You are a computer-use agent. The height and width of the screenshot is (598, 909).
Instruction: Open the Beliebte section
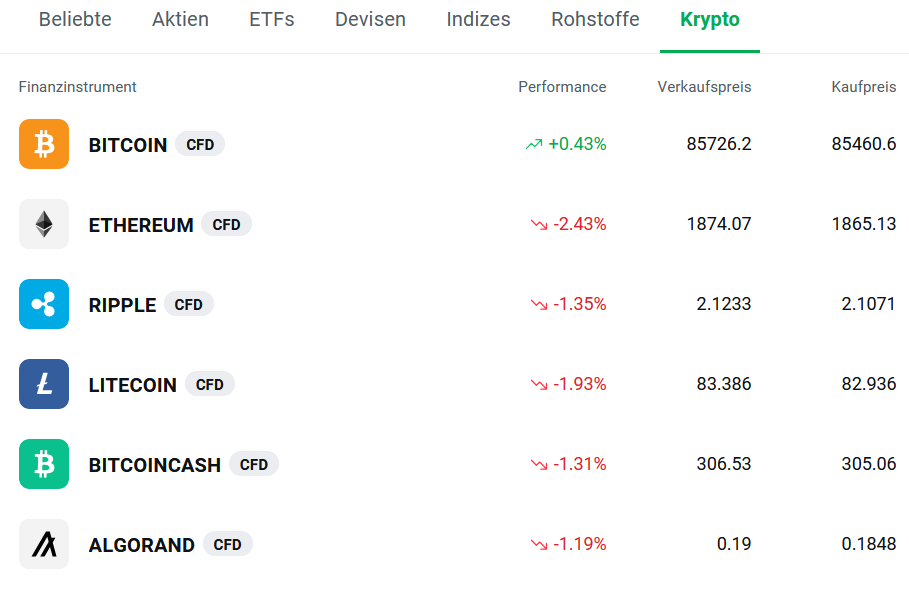(x=75, y=18)
